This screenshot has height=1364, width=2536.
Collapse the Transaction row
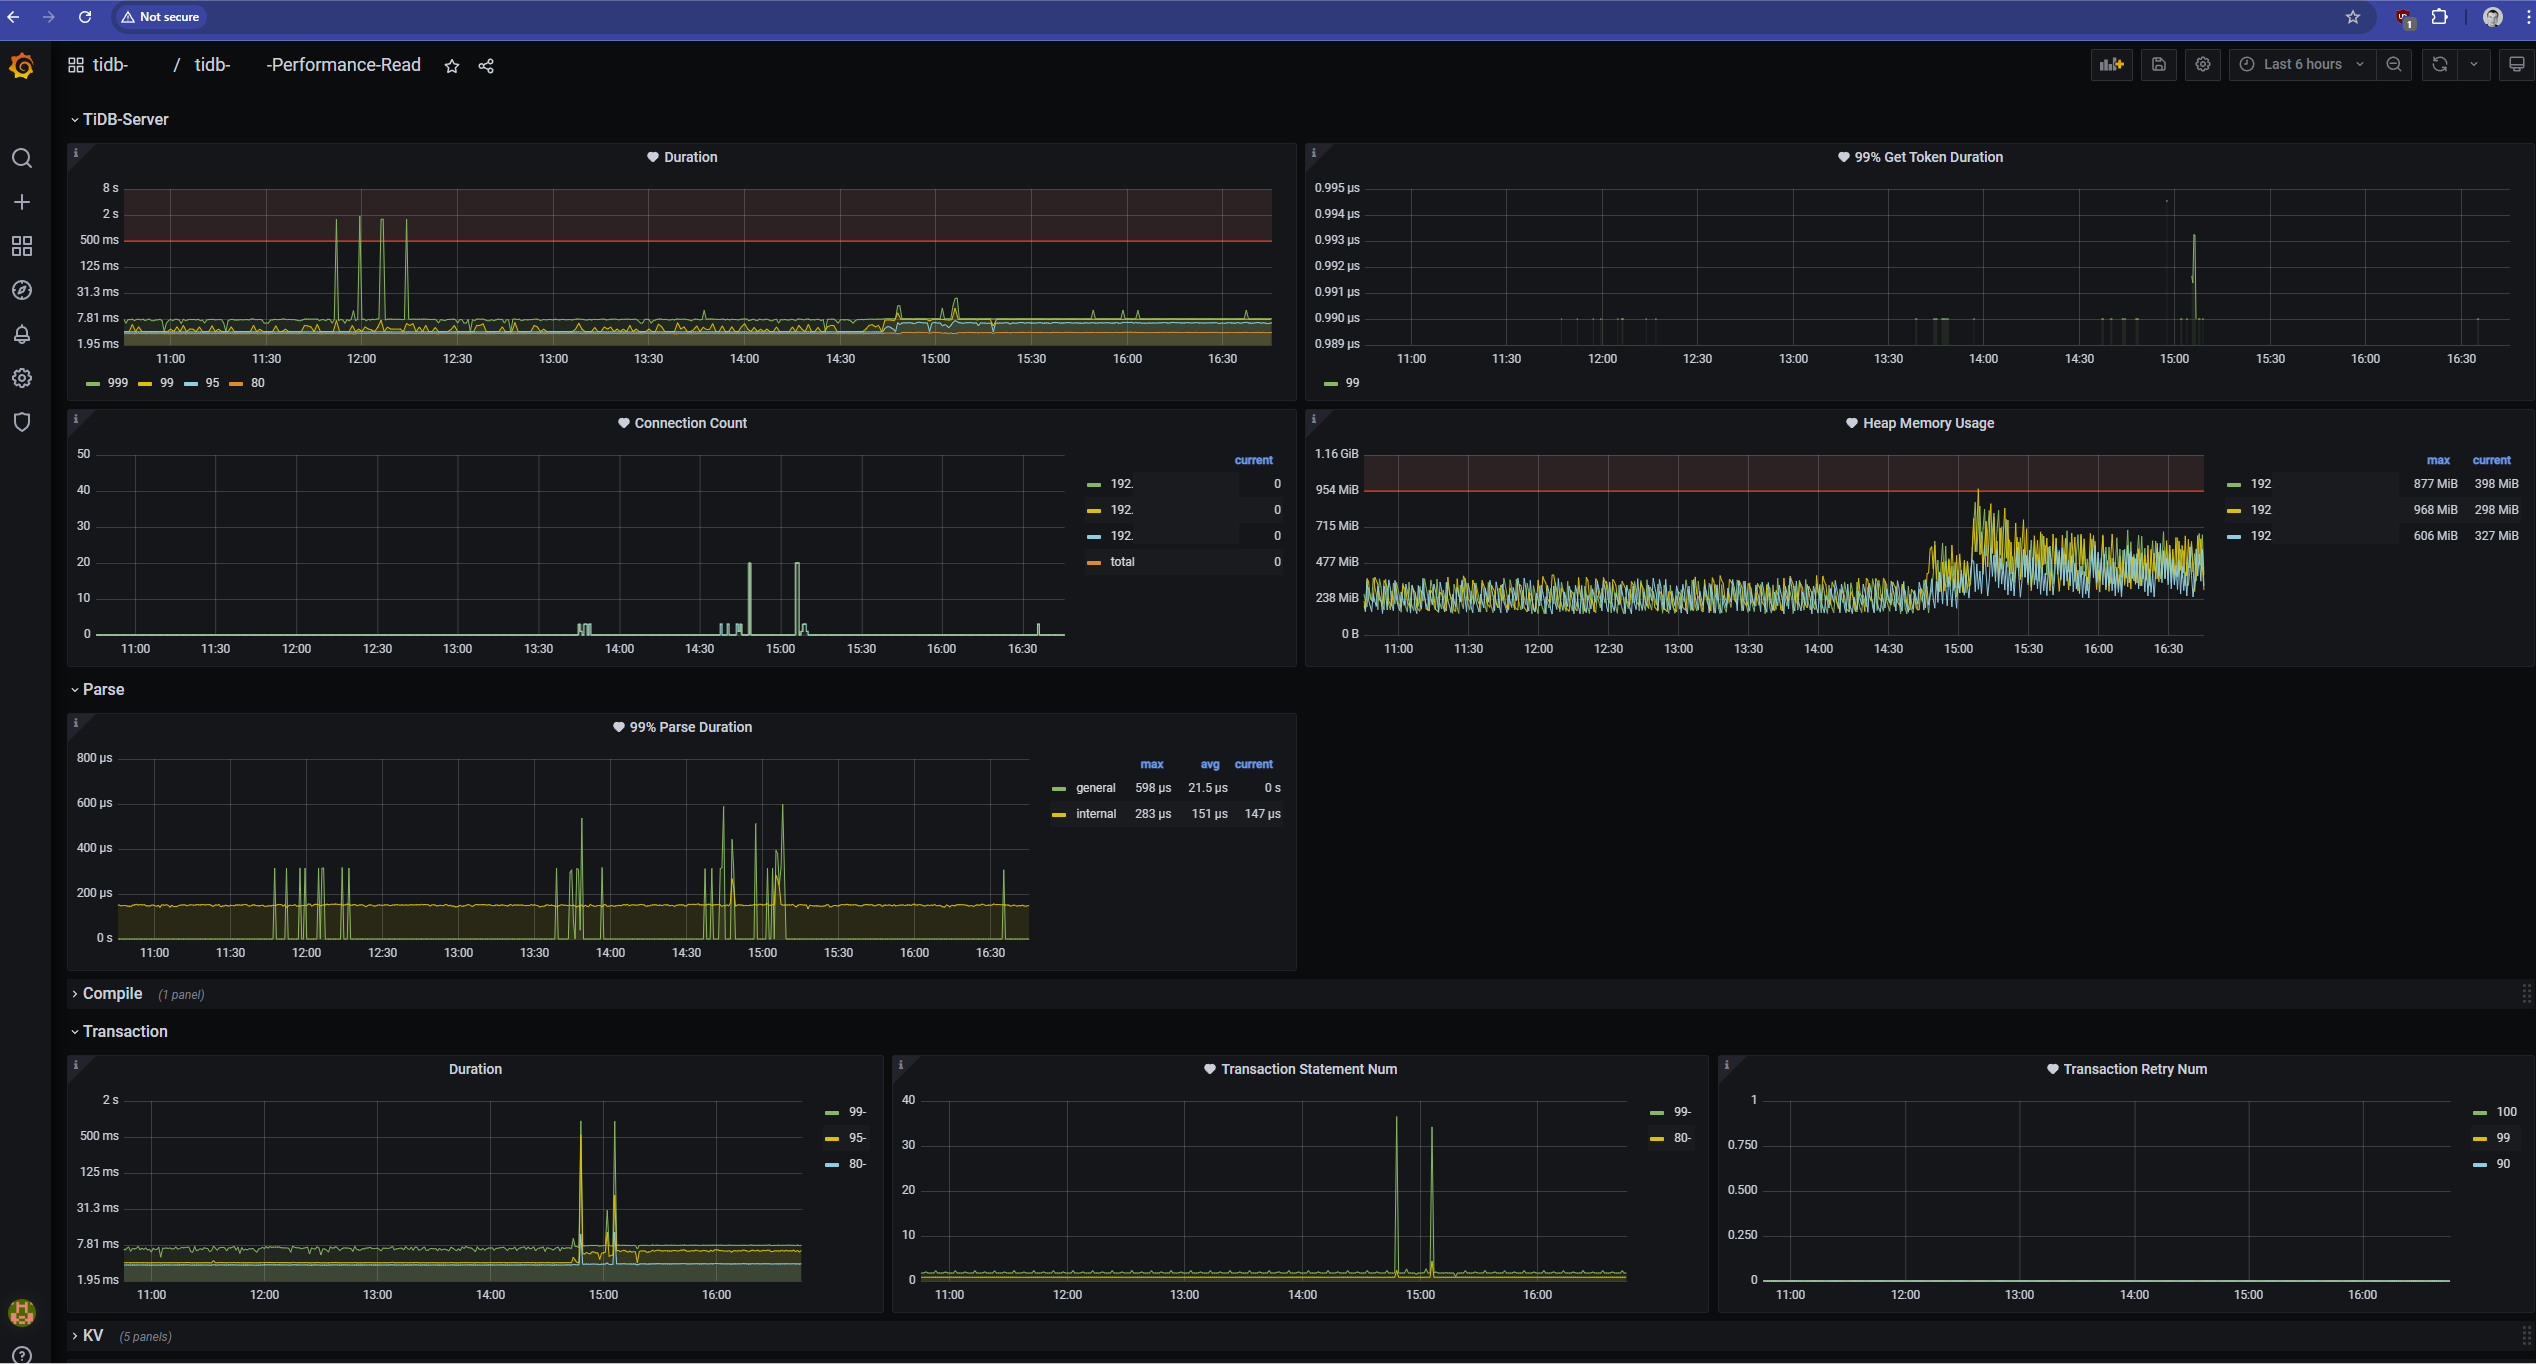[119, 1031]
